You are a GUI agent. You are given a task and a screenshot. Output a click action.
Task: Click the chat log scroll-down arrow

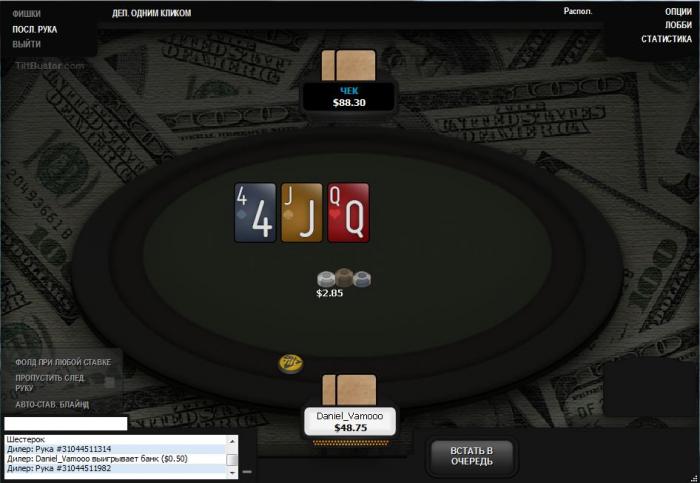point(232,472)
